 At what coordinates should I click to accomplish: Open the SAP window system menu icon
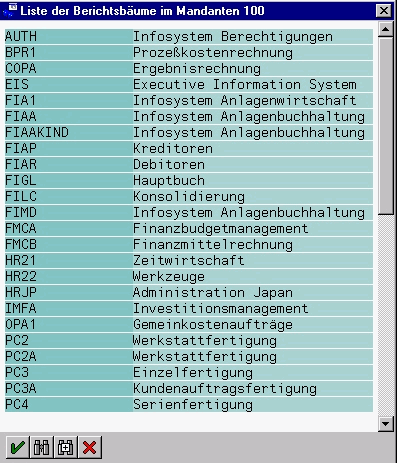click(9, 10)
